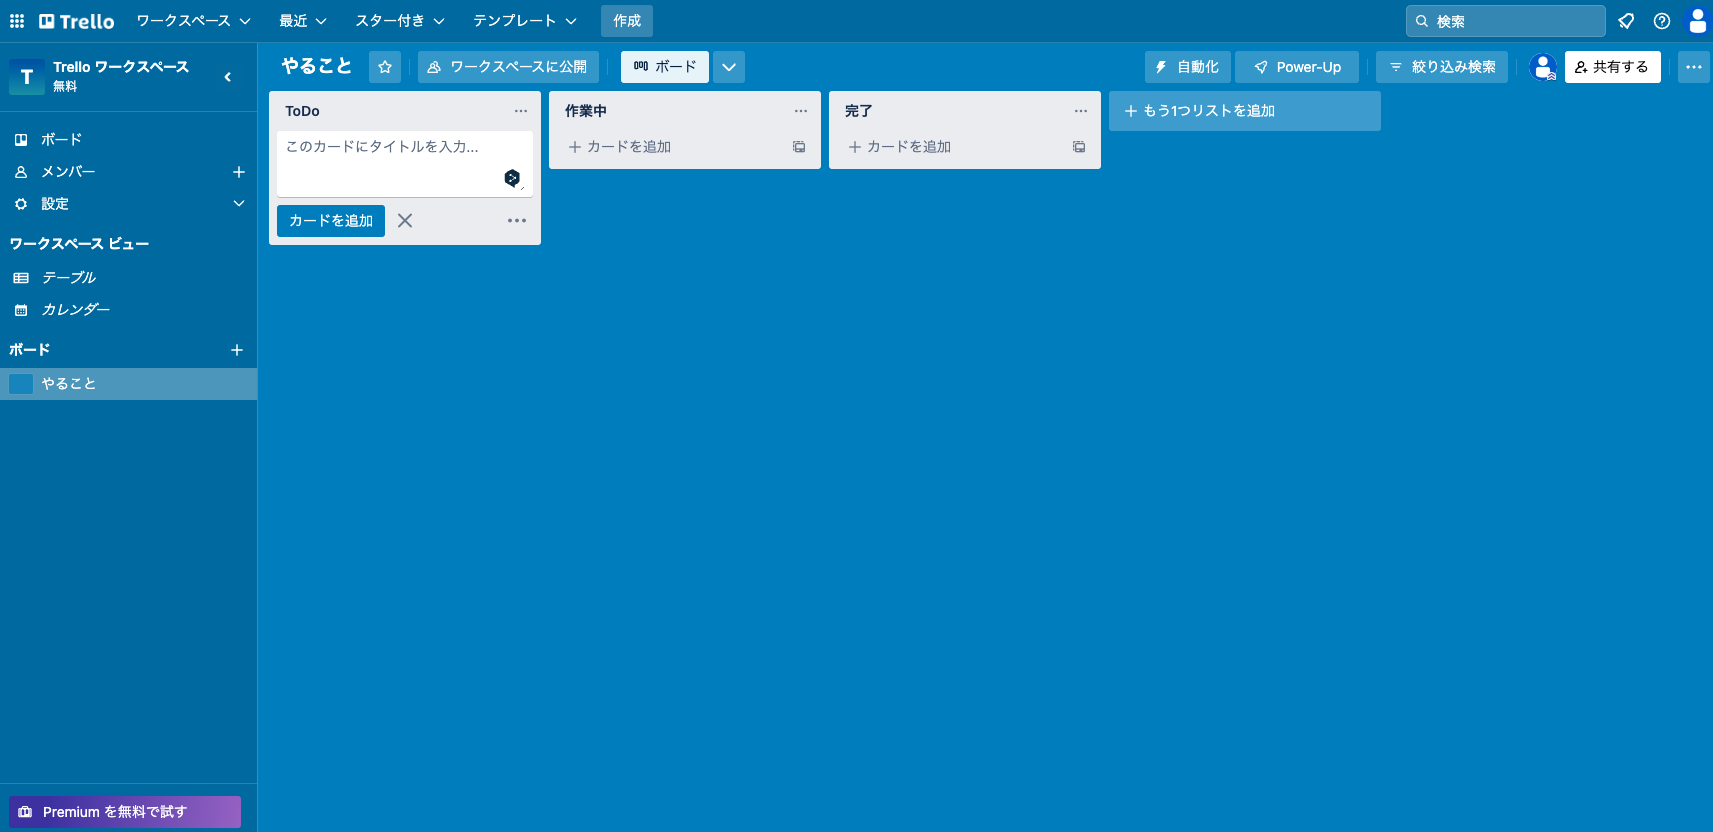1713x832 pixels.
Task: Cancel adding card with X icon
Action: (x=405, y=221)
